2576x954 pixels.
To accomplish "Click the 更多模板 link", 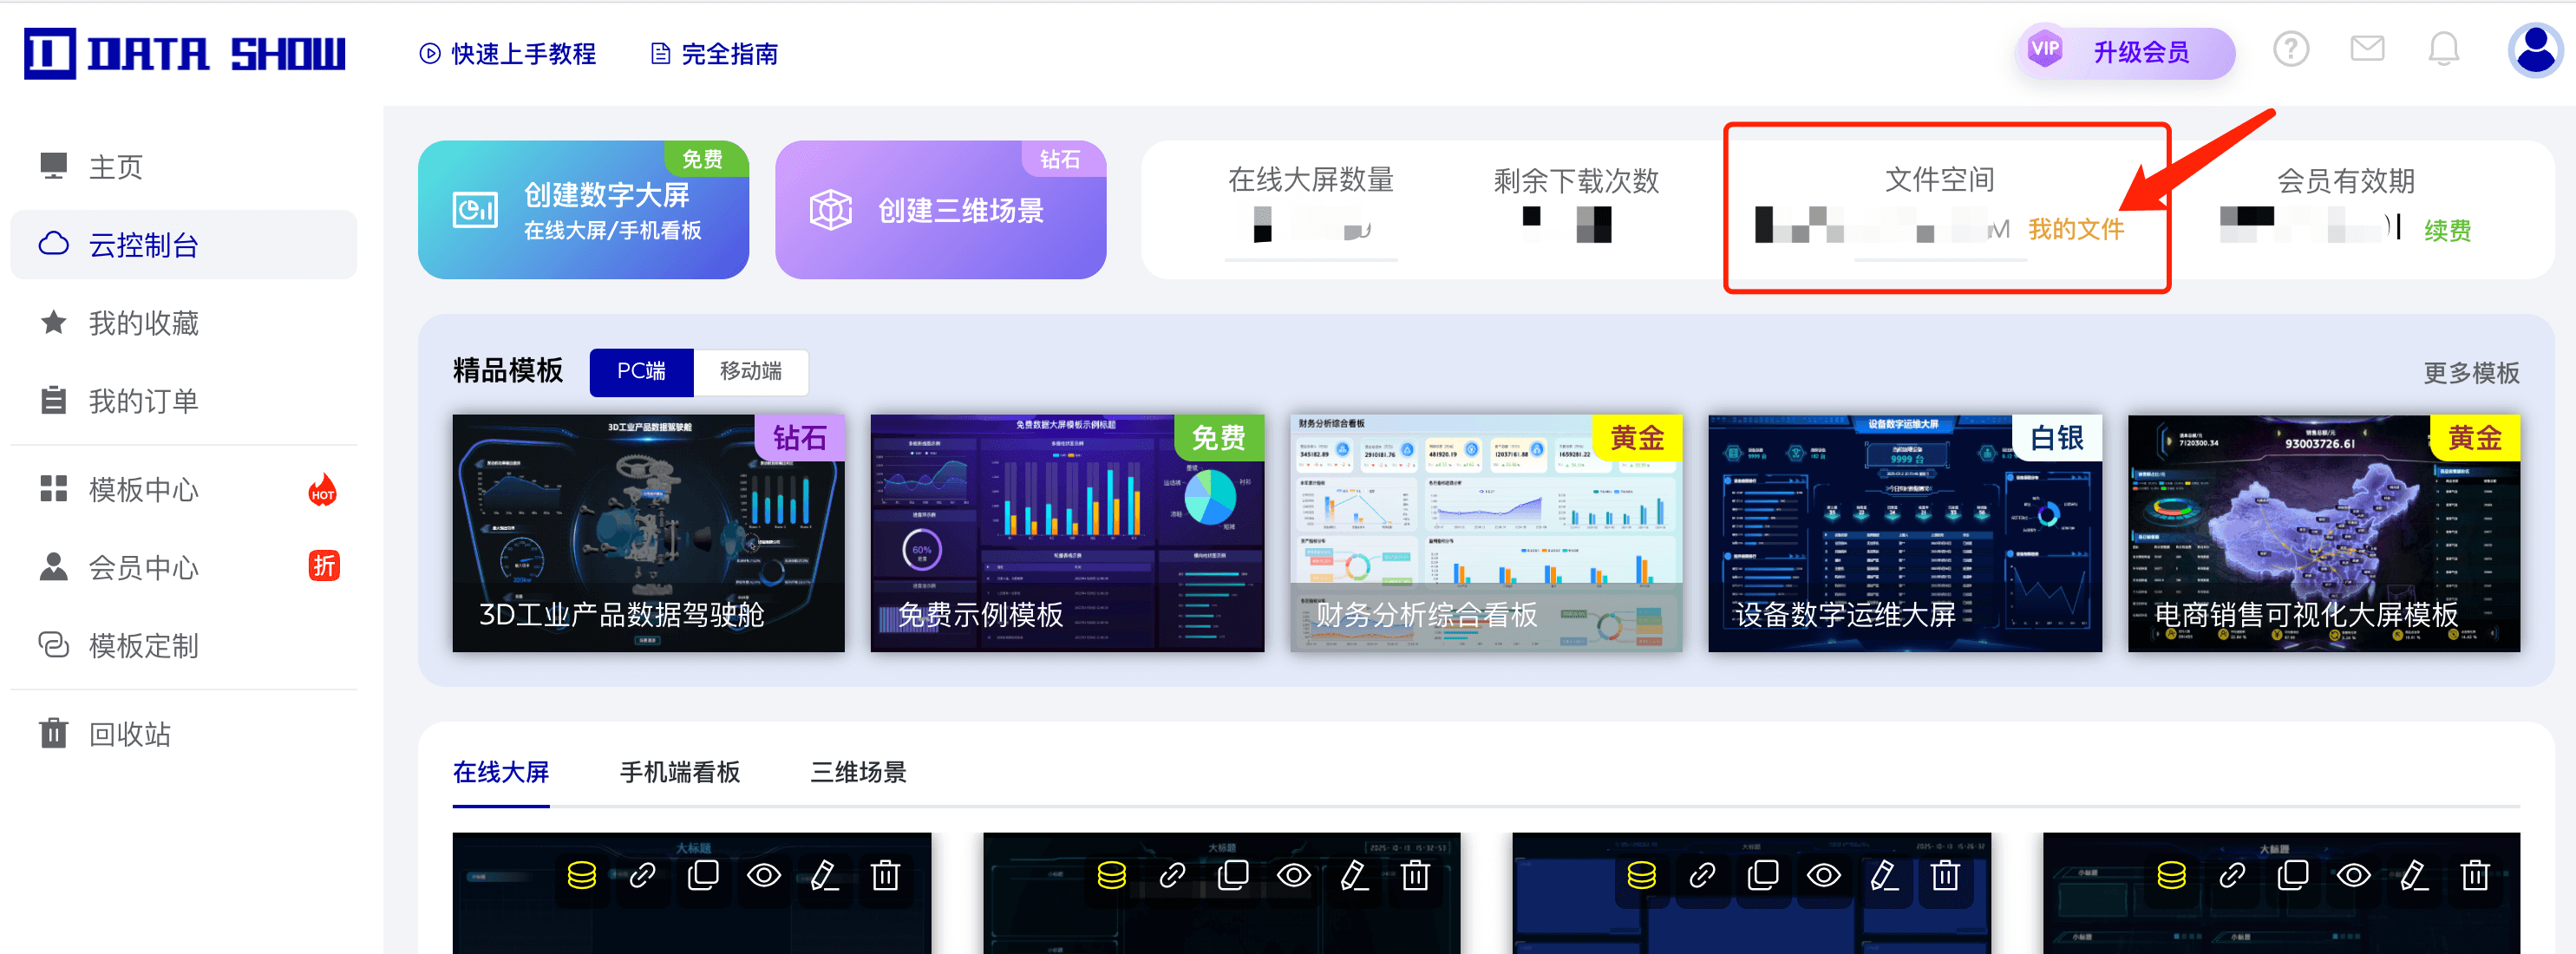I will [2470, 373].
